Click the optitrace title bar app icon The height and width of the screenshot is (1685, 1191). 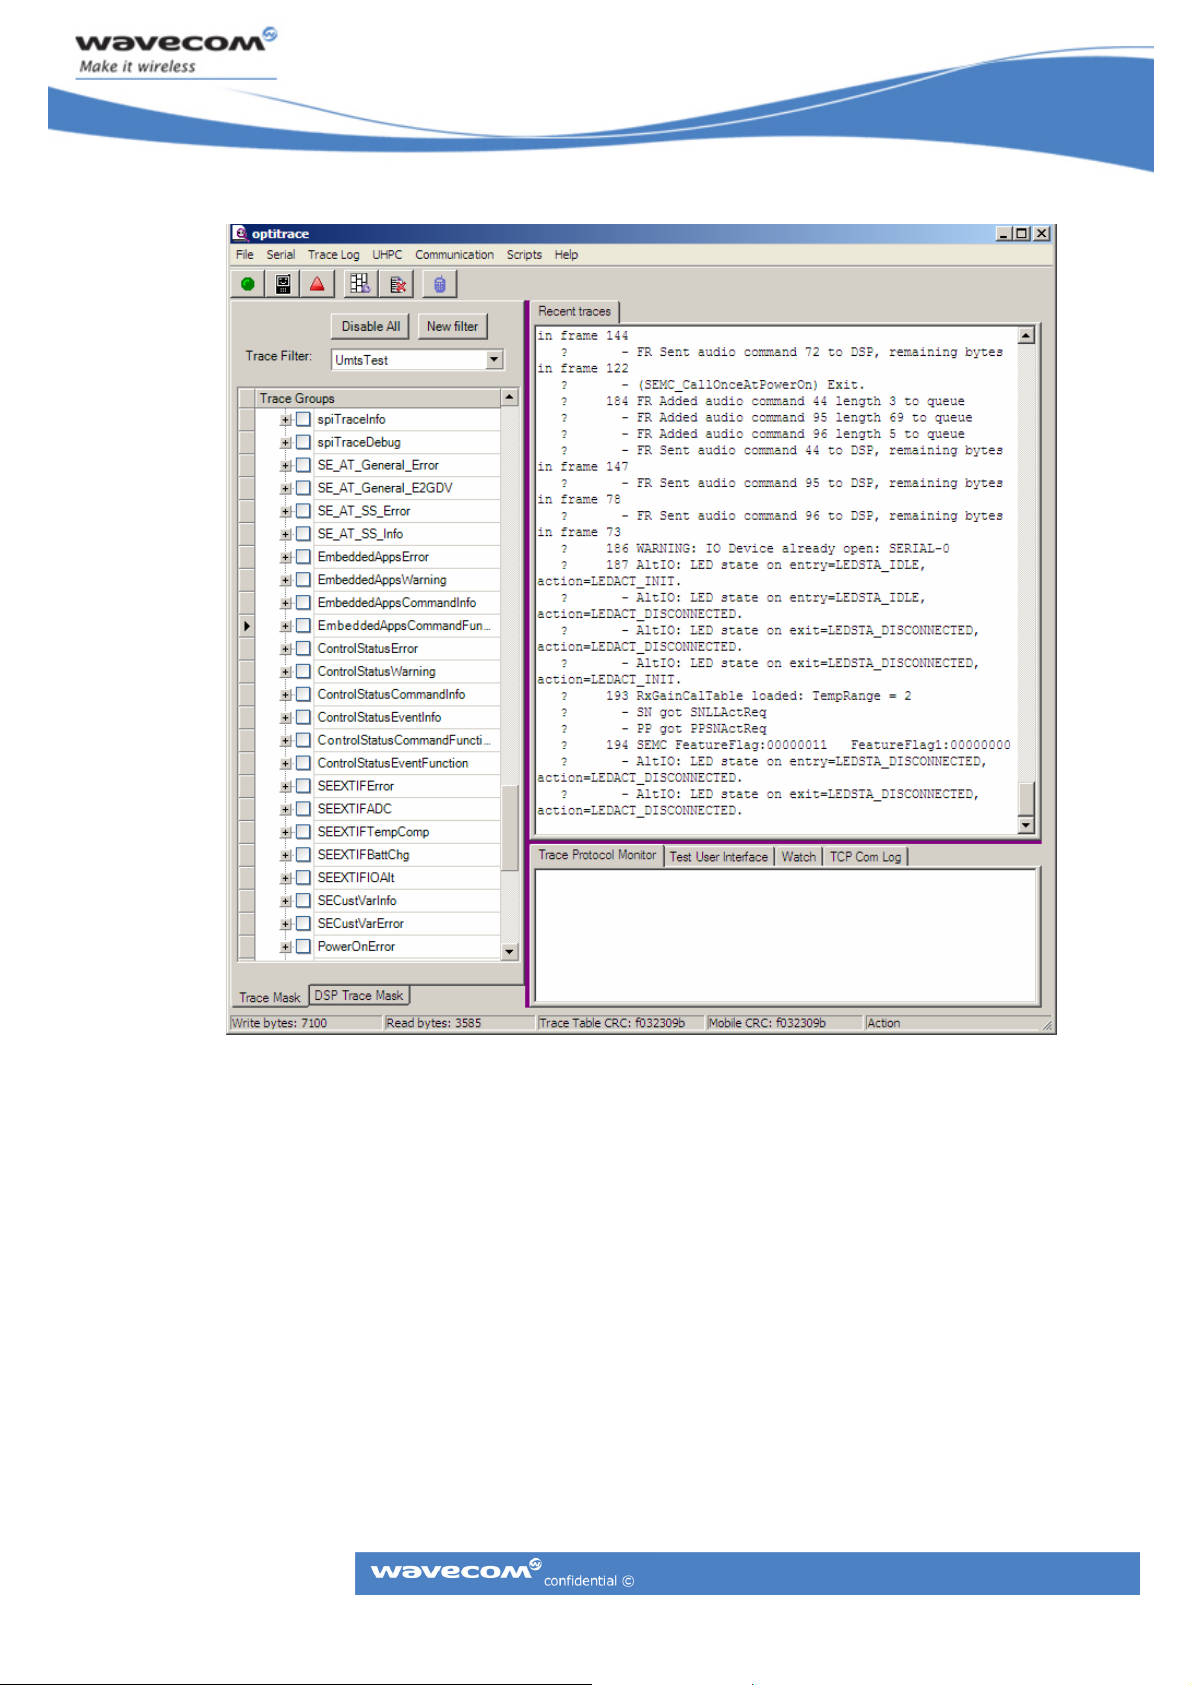pyautogui.click(x=241, y=233)
